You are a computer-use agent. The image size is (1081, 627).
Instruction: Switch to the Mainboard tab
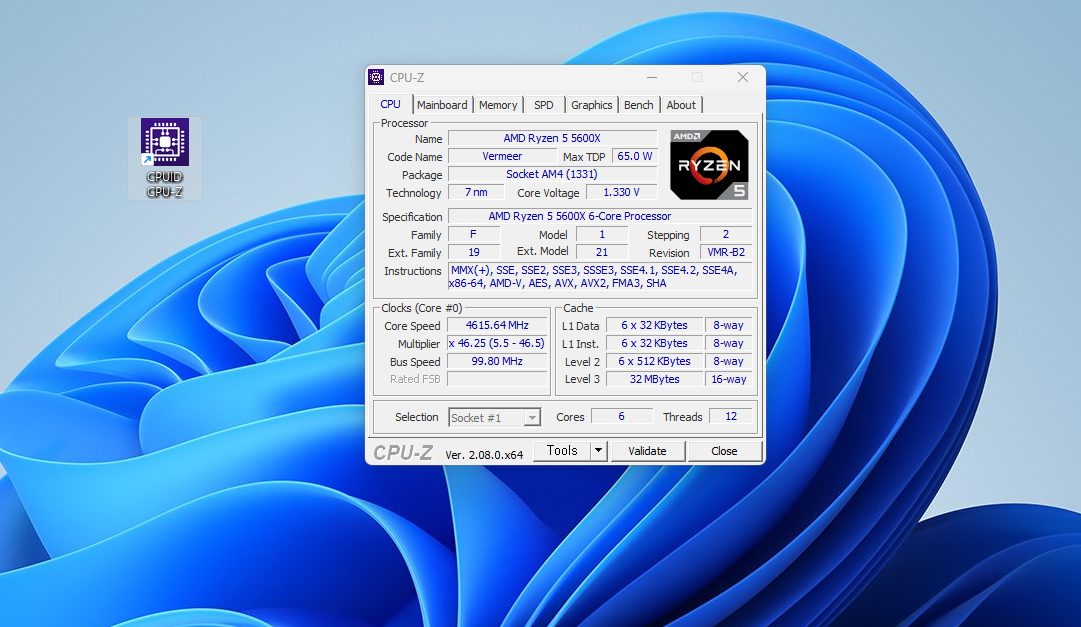pos(442,105)
